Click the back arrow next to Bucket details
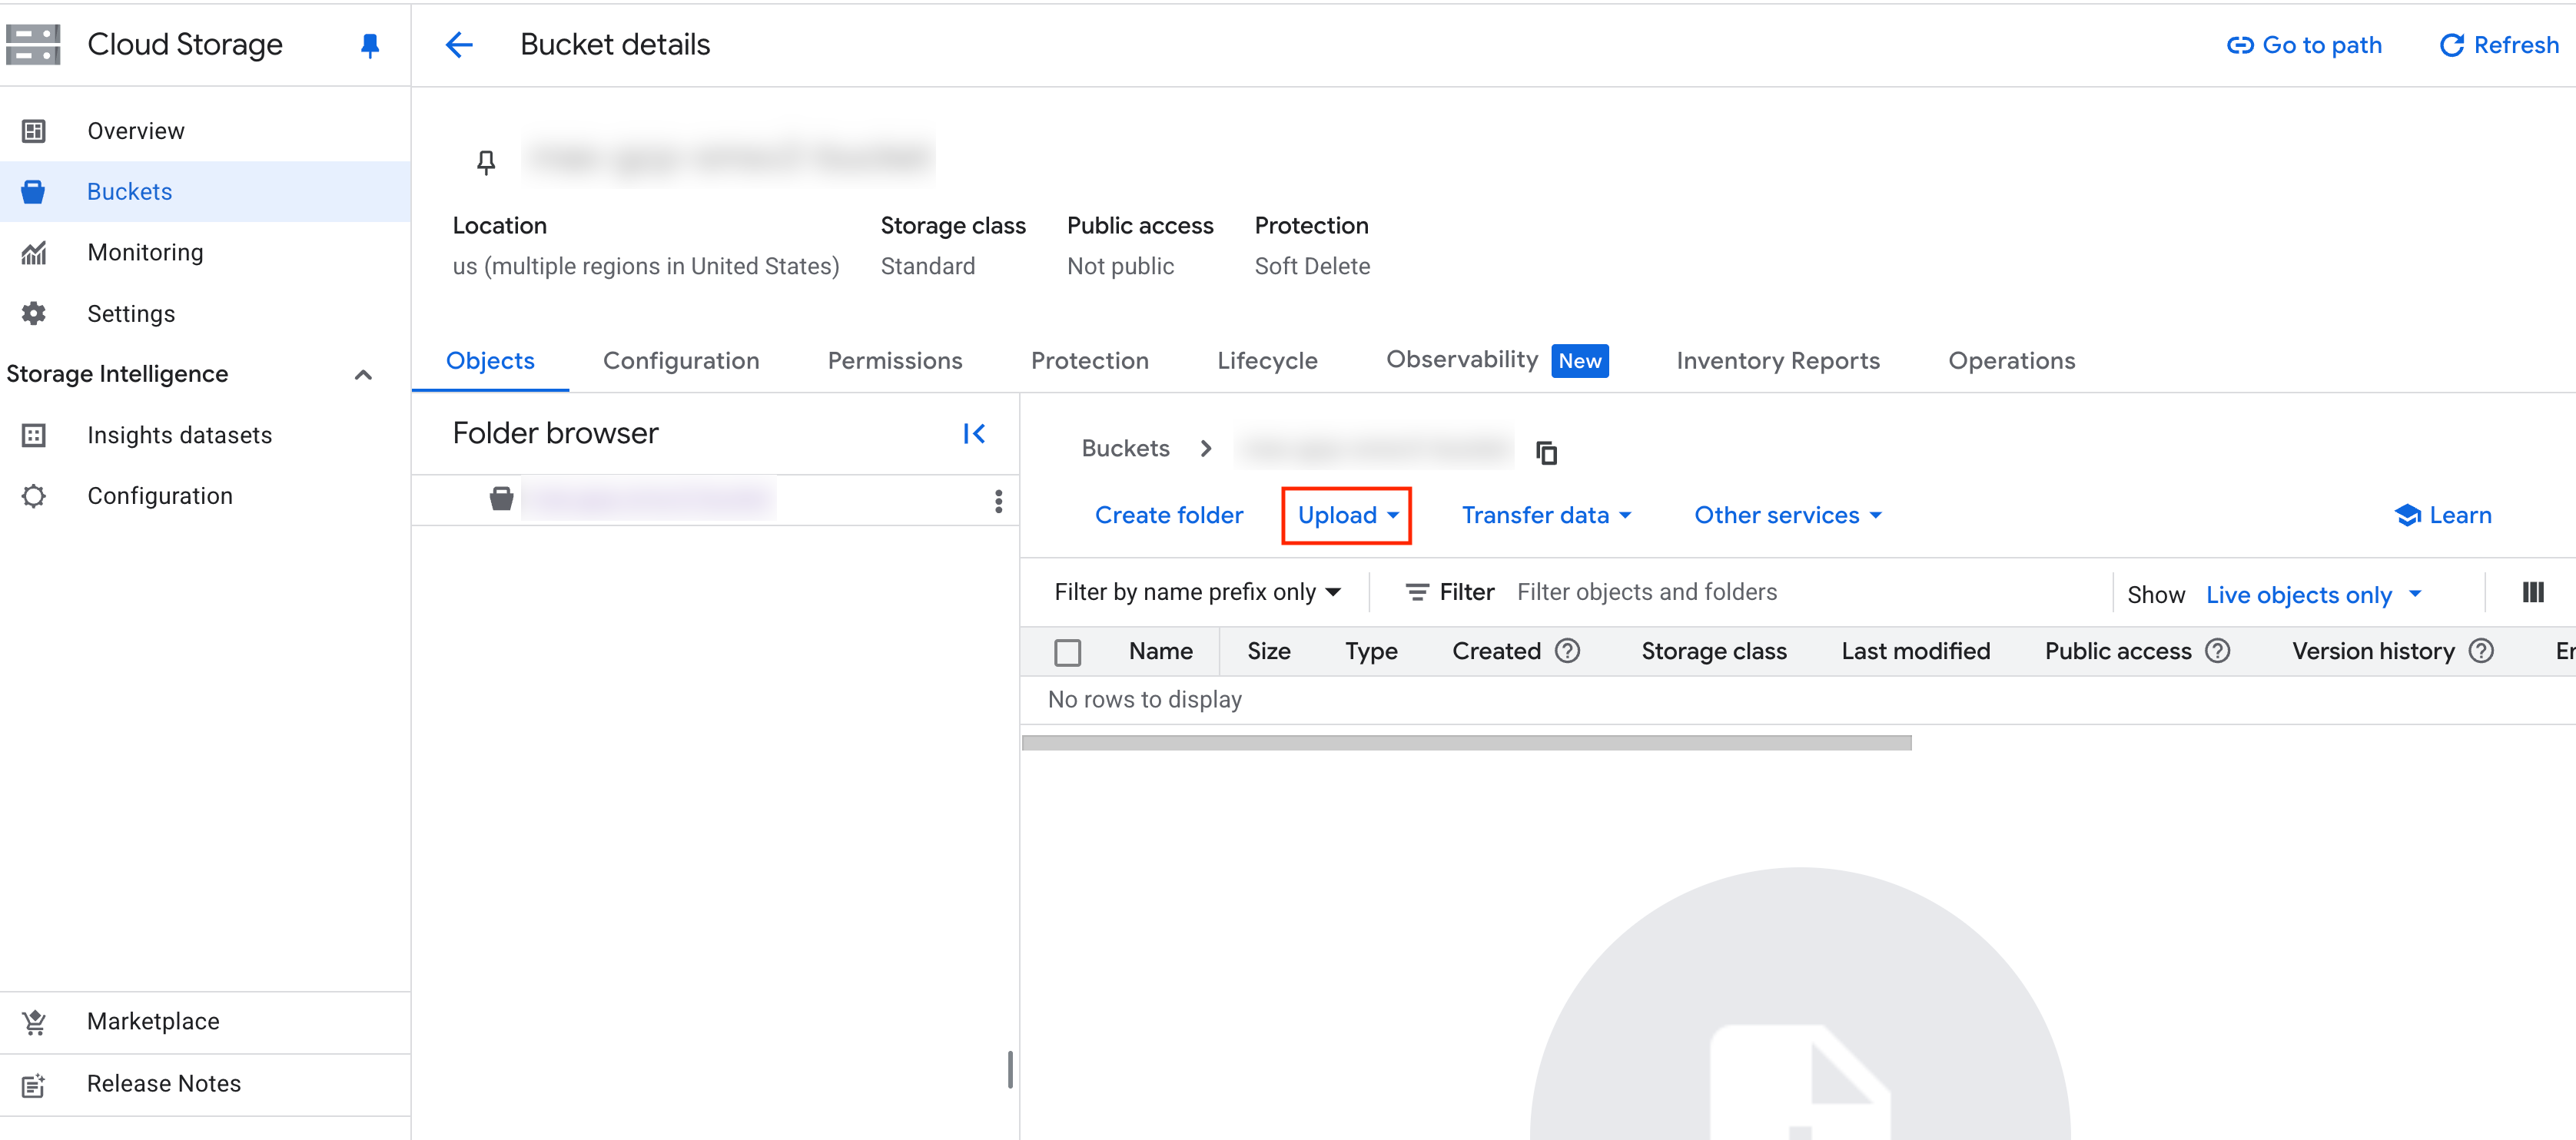 pyautogui.click(x=459, y=45)
